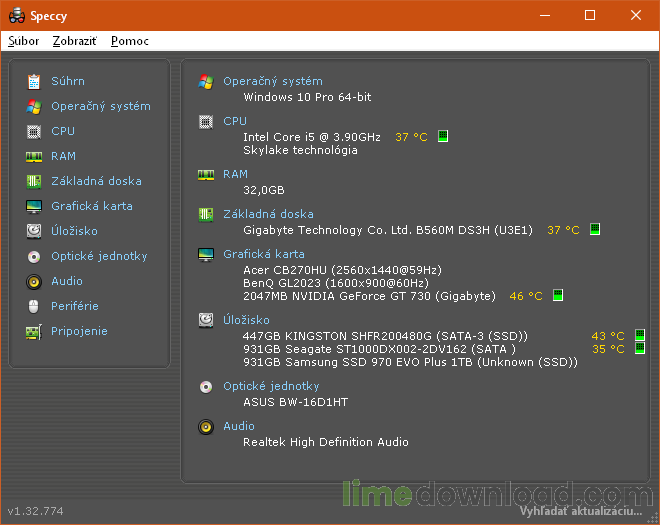Click the Operačný systém heading in summary
The image size is (660, 525).
point(272,81)
